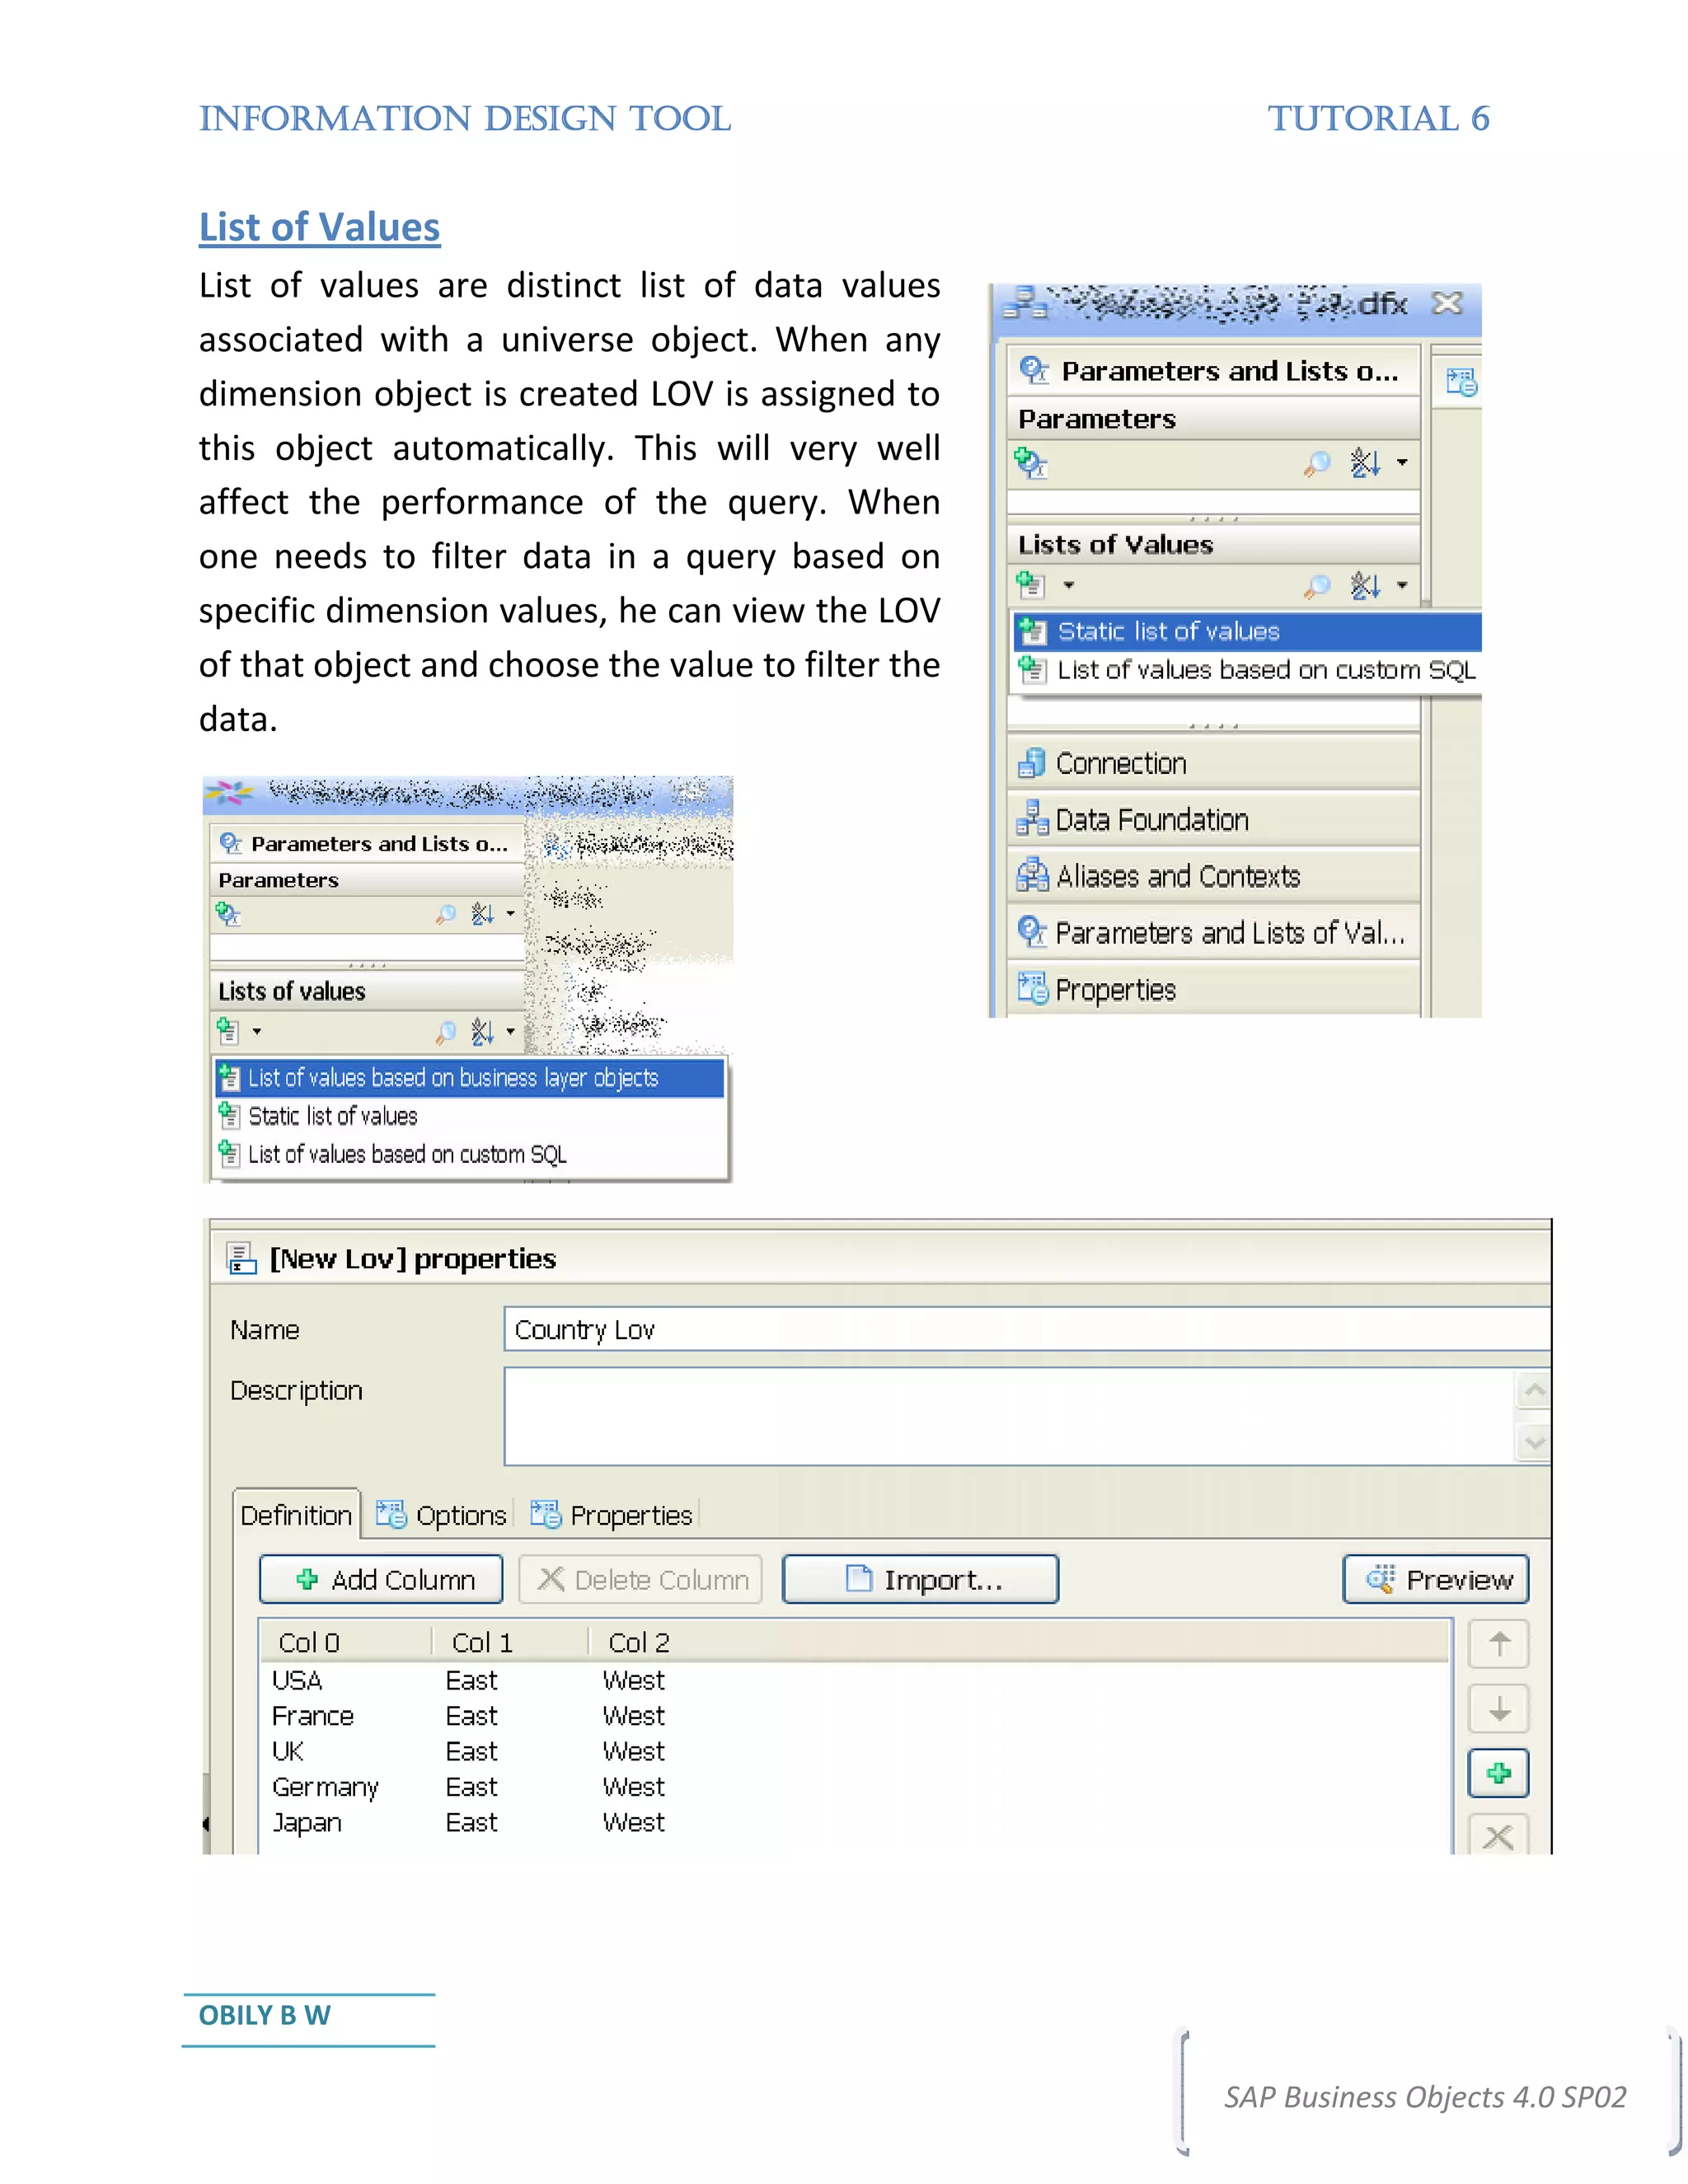Viewport: 1688px width, 2184px height.
Task: Click the sort icon in the Parameters toolbar
Action: click(1364, 463)
